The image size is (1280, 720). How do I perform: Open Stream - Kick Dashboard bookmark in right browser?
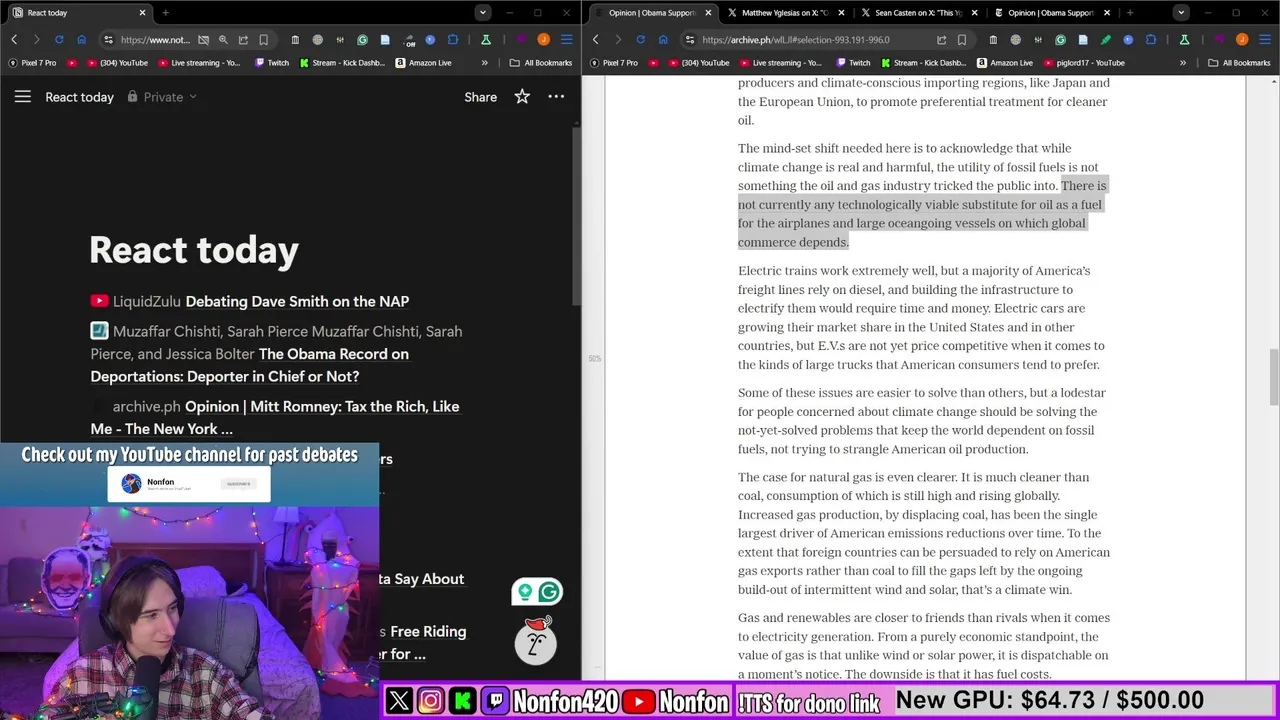(x=924, y=62)
